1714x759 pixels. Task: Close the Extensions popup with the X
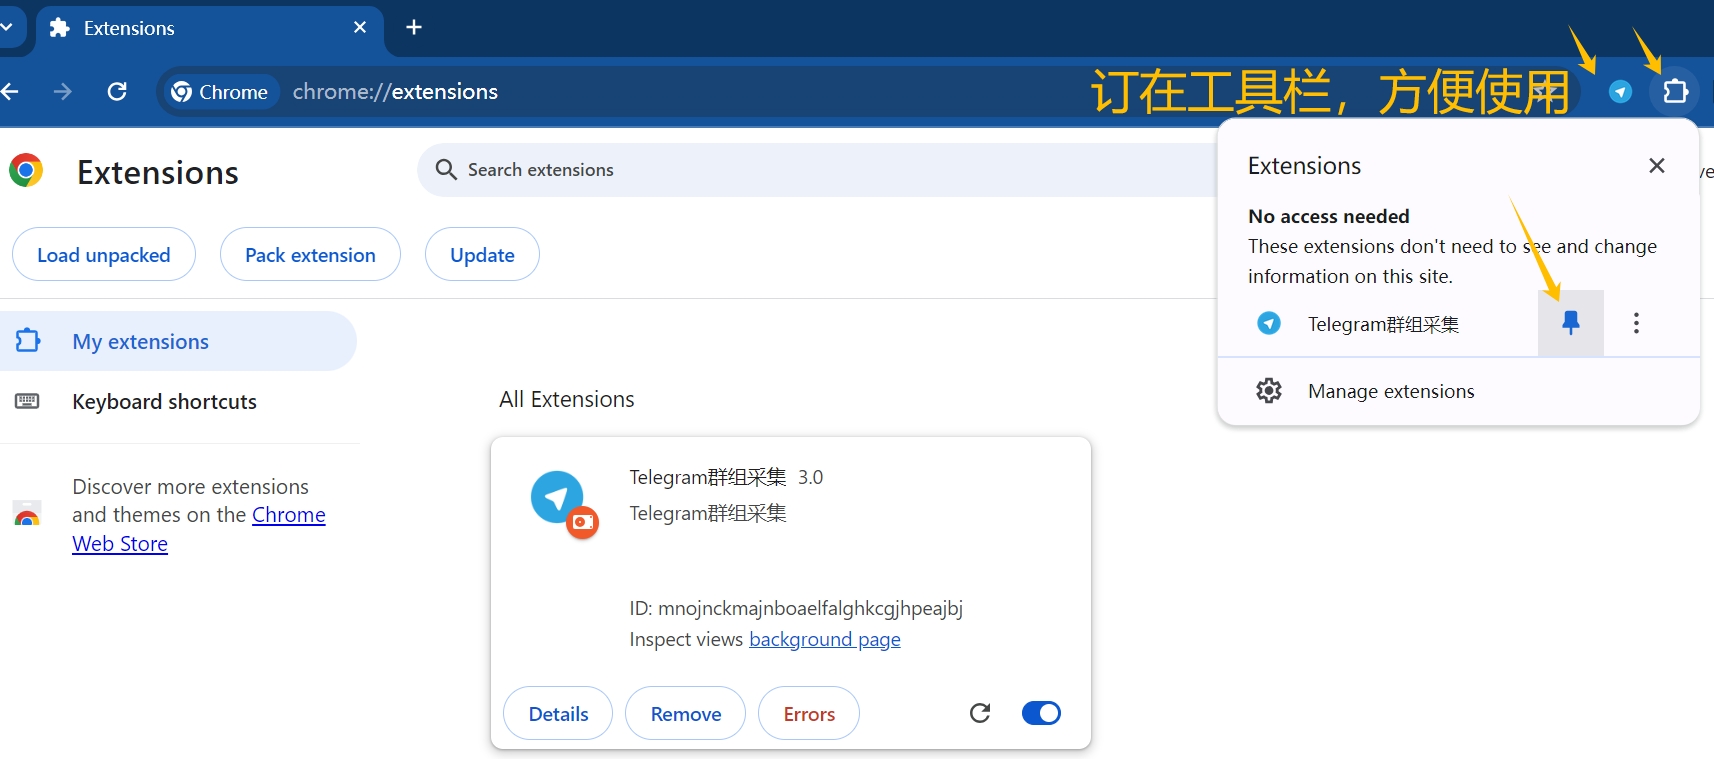tap(1657, 165)
